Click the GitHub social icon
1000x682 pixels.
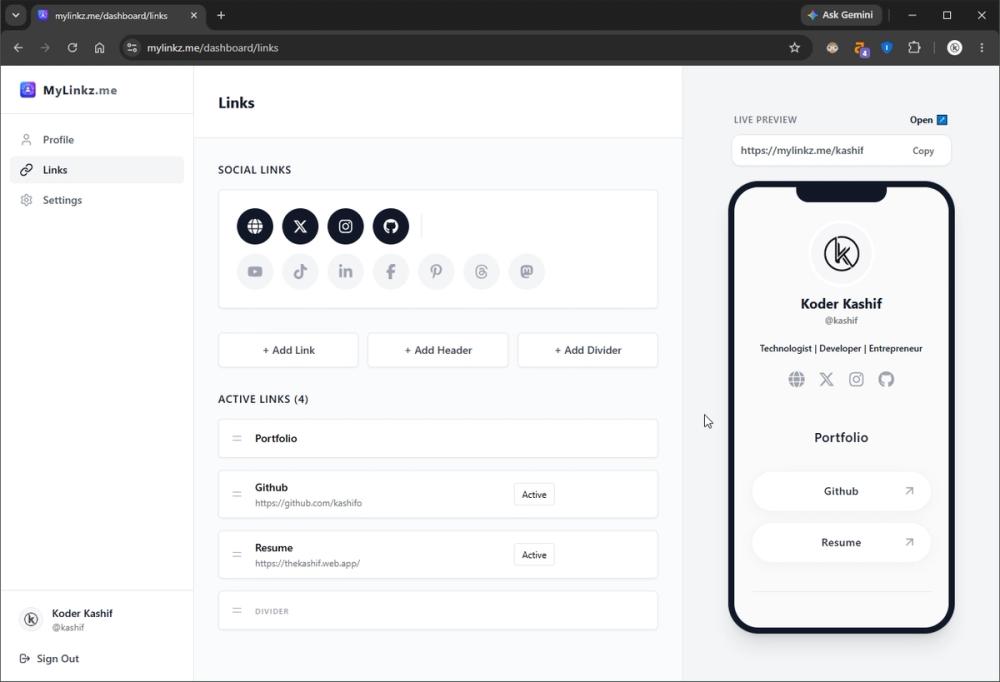[390, 226]
